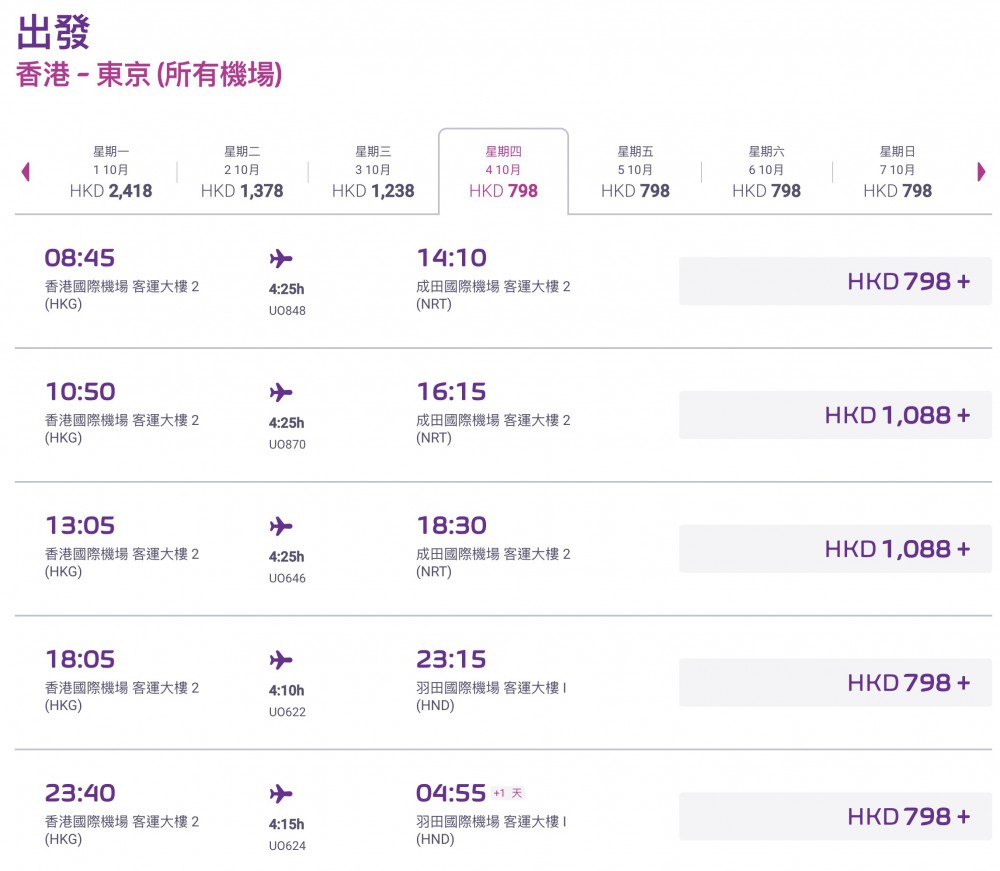Switch to Wednesday 3 Oct HKD 1,238 tab
Image resolution: width=1000 pixels, height=871 pixels.
373,172
